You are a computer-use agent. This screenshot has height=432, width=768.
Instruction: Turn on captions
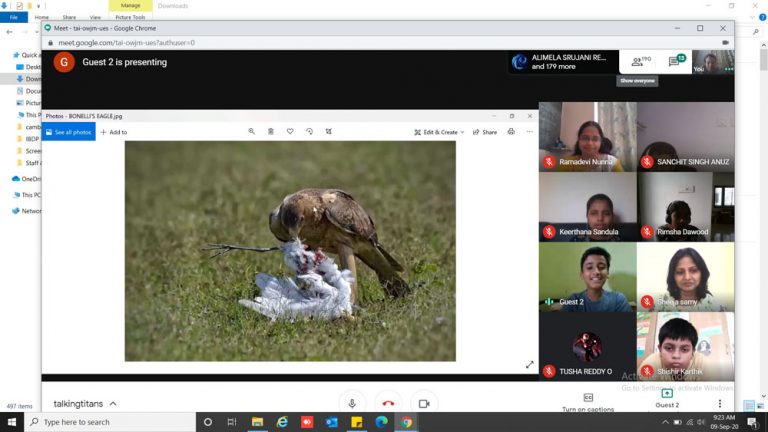pos(588,403)
